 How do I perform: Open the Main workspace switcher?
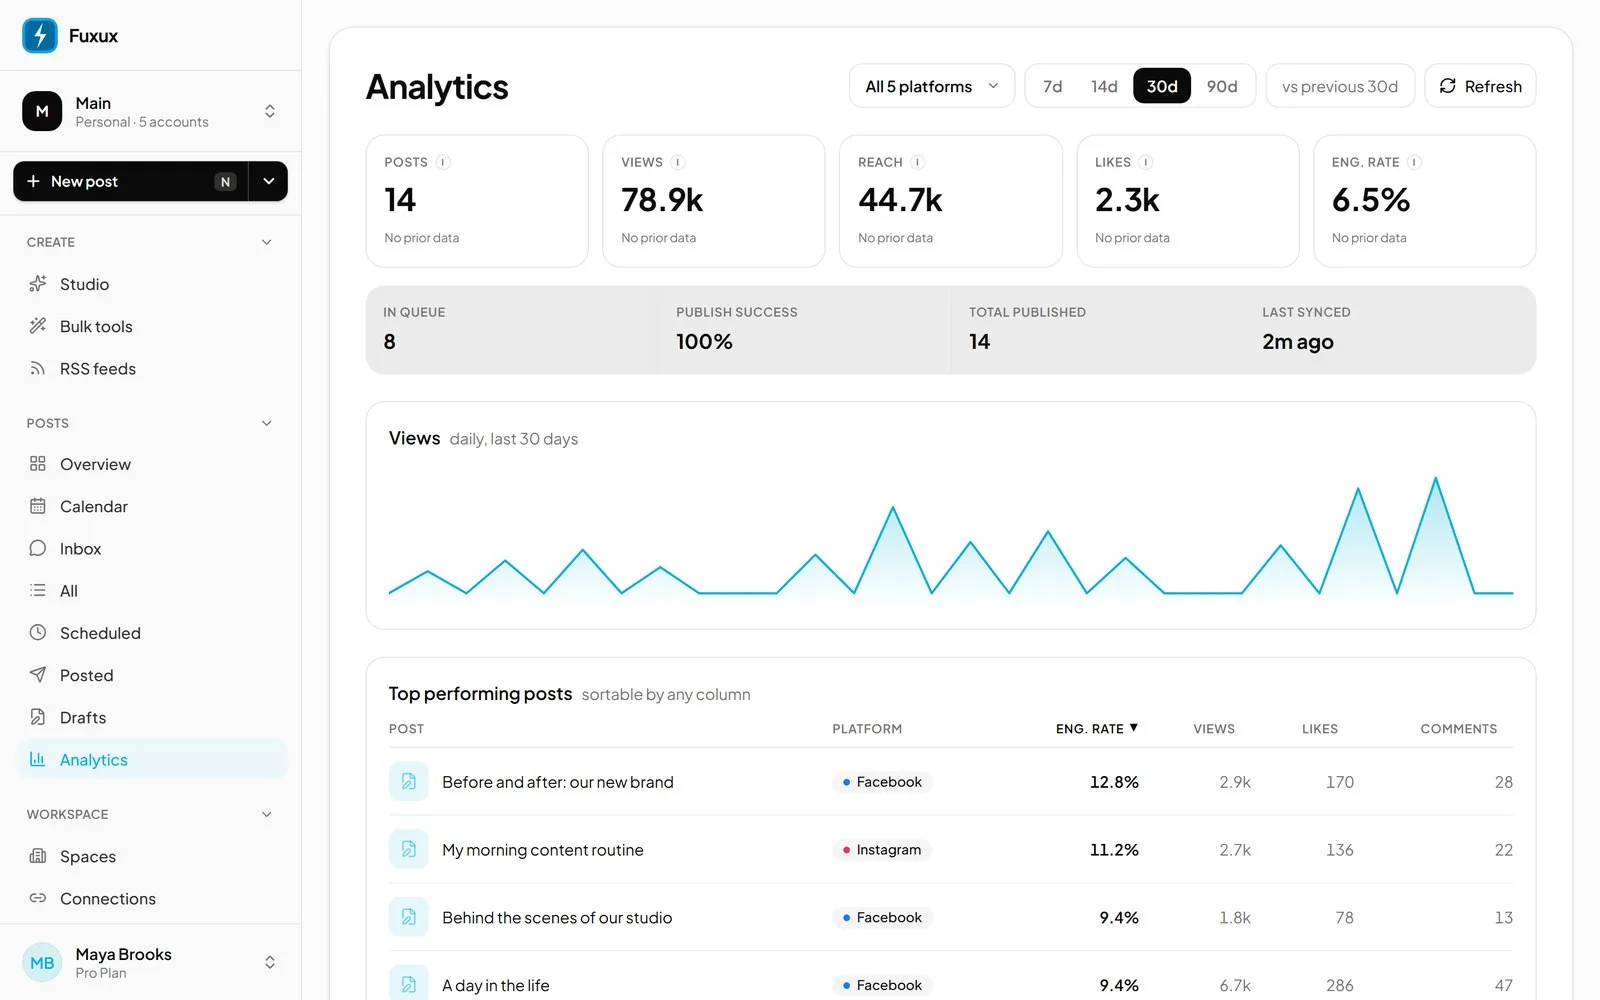150,111
